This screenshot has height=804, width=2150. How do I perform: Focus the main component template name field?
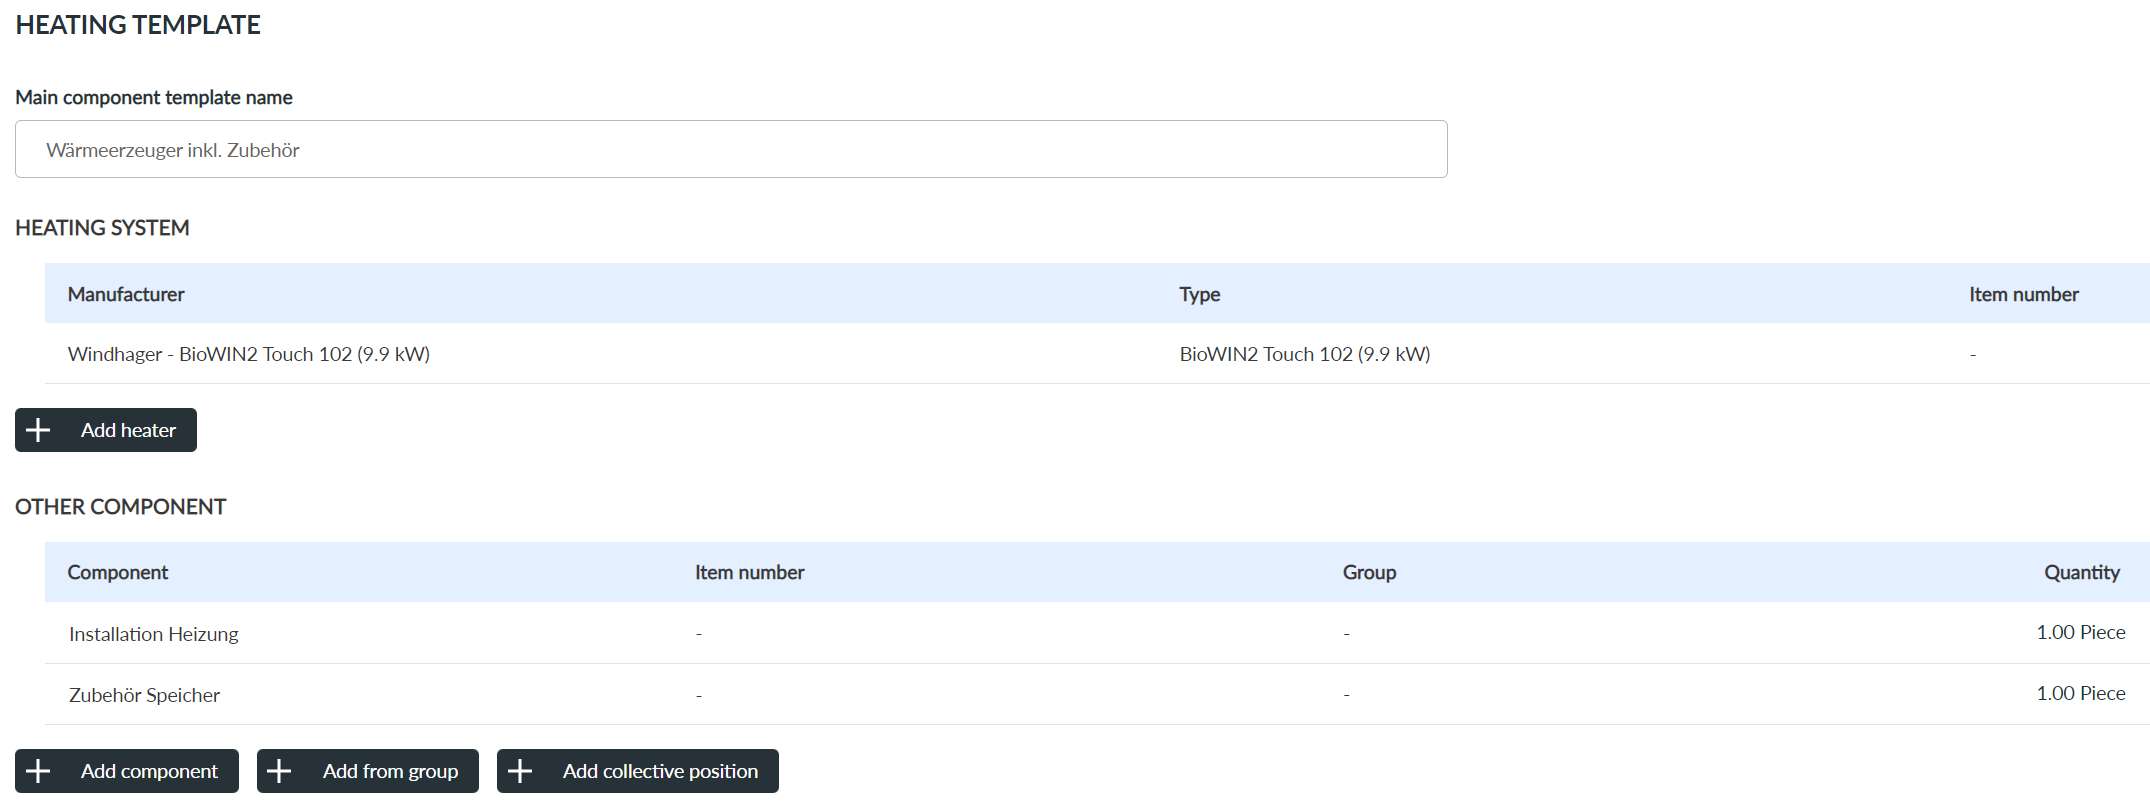click(730, 150)
